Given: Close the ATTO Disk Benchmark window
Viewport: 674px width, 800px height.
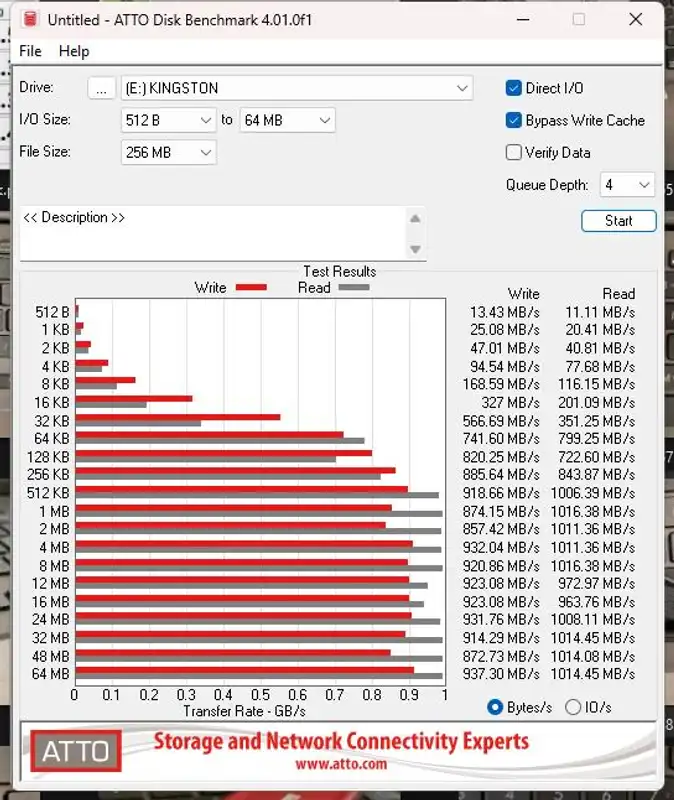Looking at the screenshot, I should point(634,20).
